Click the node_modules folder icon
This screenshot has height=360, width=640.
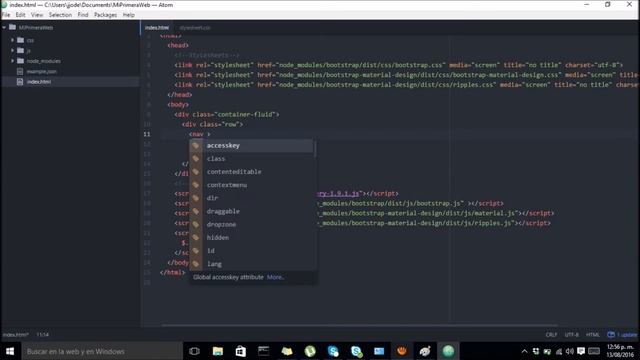click(x=20, y=60)
